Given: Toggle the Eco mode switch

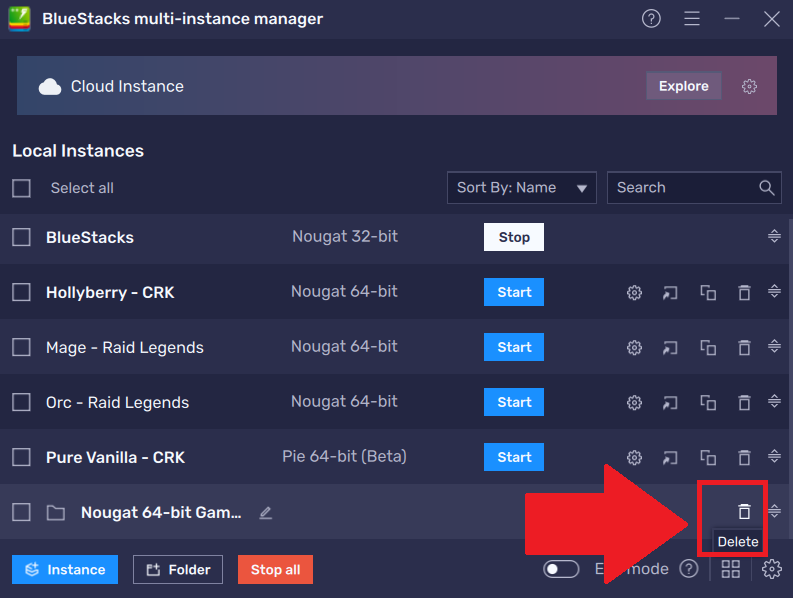Looking at the screenshot, I should (561, 569).
